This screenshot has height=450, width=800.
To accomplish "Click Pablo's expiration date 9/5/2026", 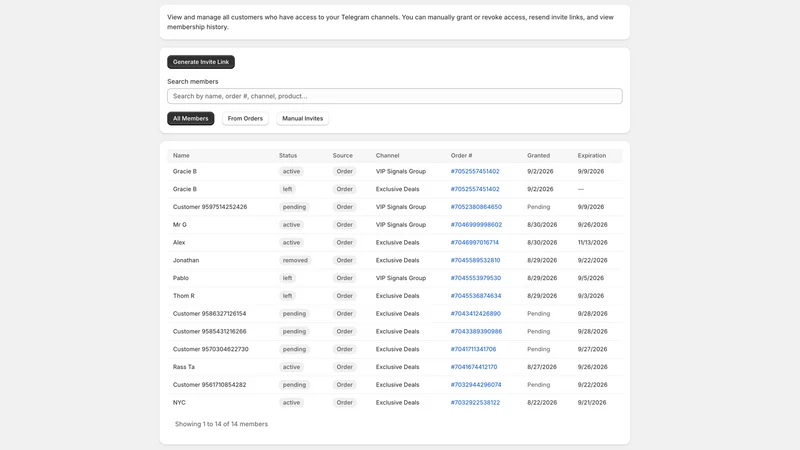I will pyautogui.click(x=590, y=278).
